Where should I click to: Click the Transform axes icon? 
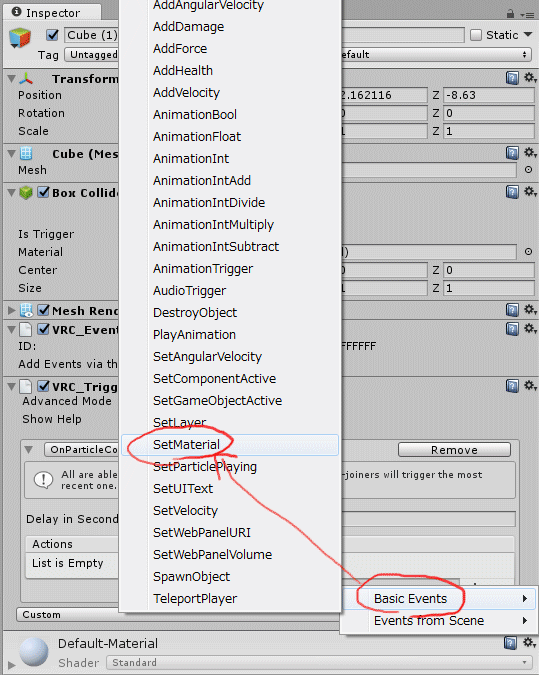click(x=26, y=79)
